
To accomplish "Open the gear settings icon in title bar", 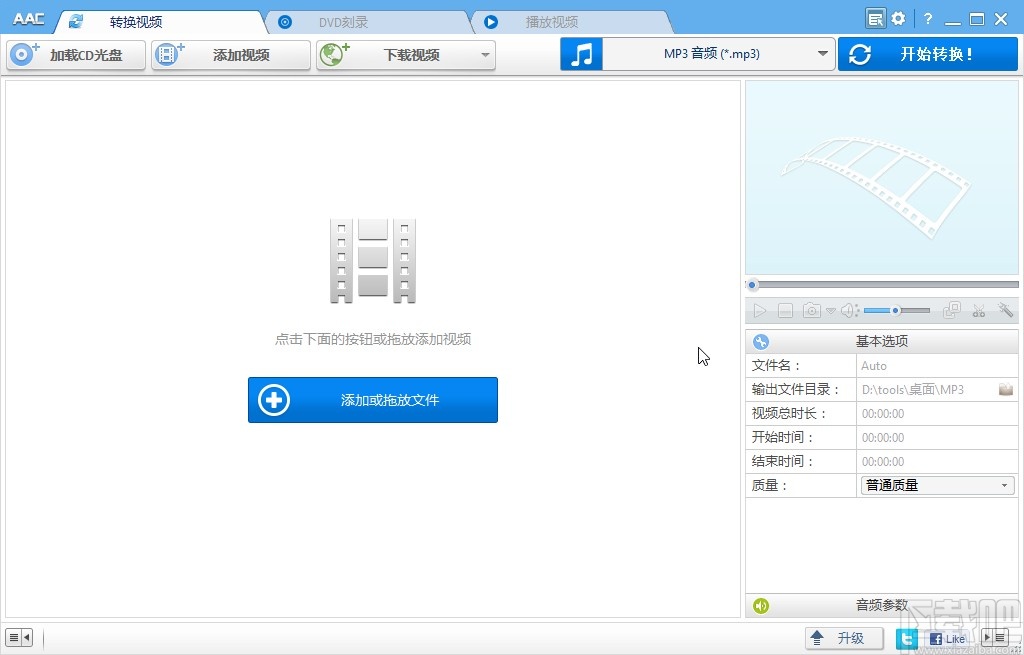I will click(897, 17).
